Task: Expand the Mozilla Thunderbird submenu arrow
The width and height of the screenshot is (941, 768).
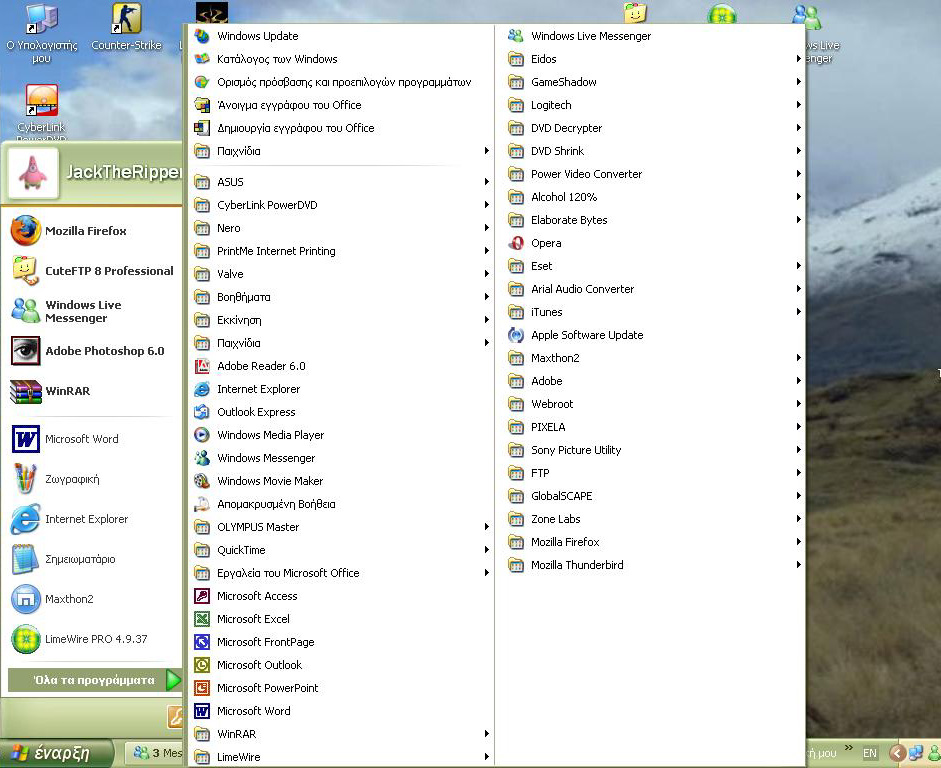Action: 799,565
